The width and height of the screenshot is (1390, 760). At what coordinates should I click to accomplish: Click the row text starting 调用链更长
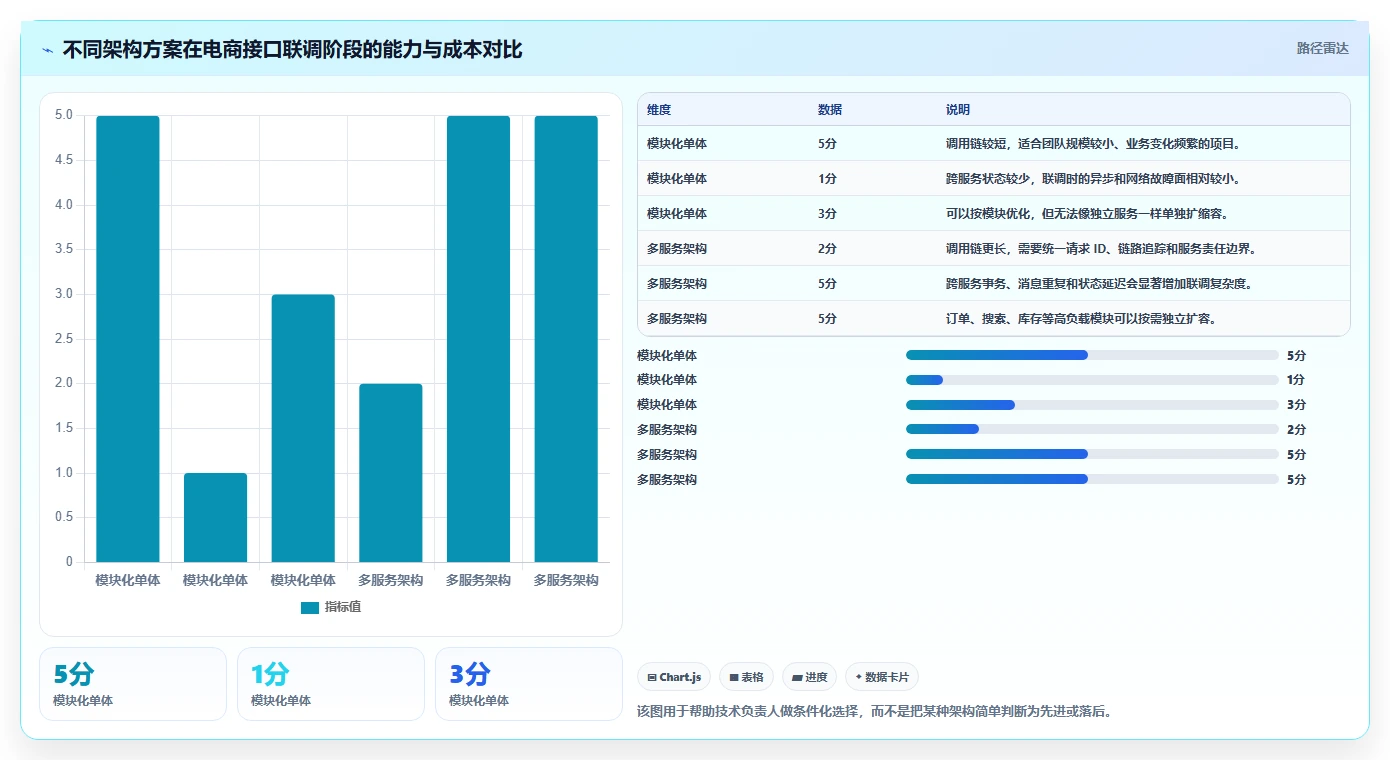tap(1101, 249)
